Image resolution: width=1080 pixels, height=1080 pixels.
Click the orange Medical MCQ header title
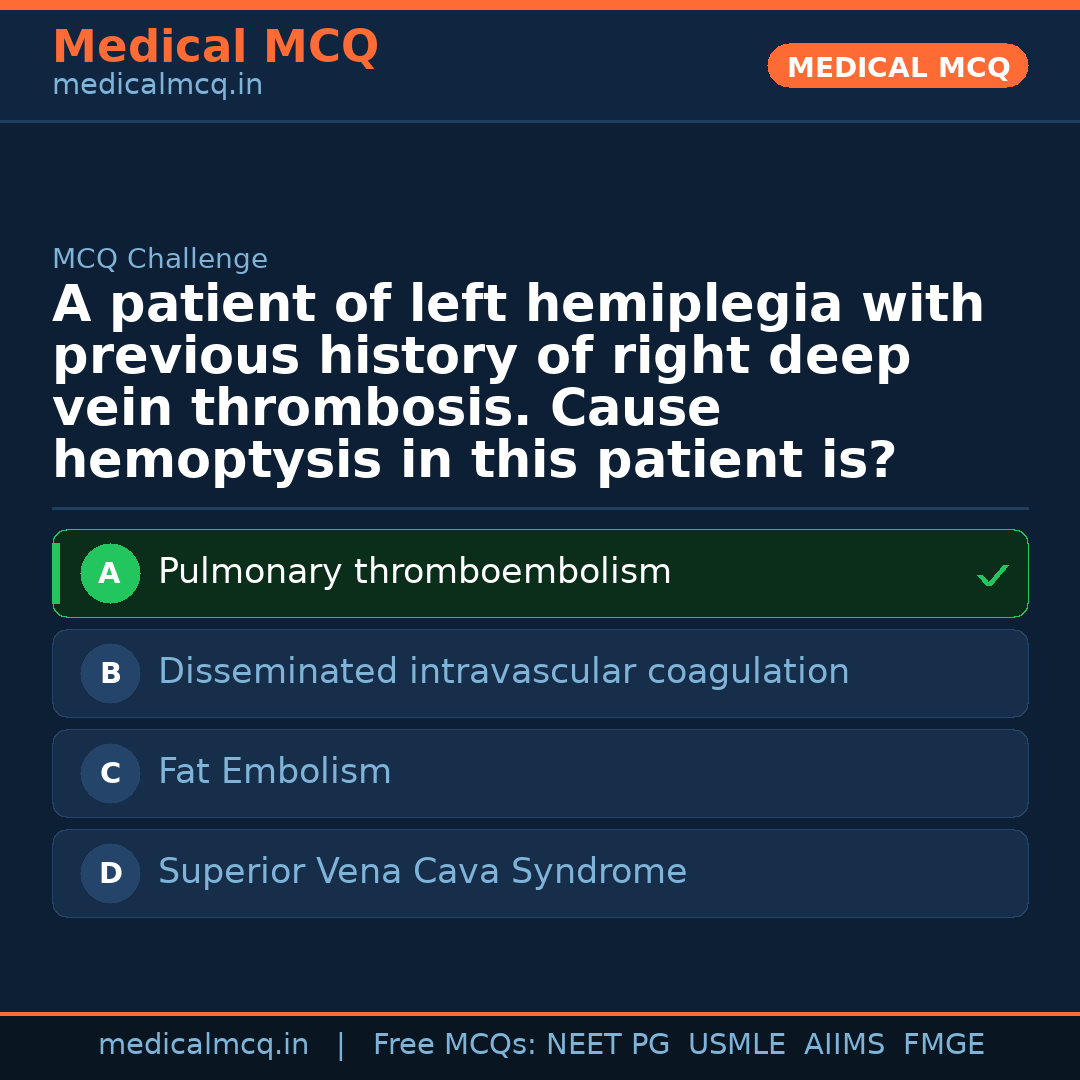pyautogui.click(x=215, y=47)
